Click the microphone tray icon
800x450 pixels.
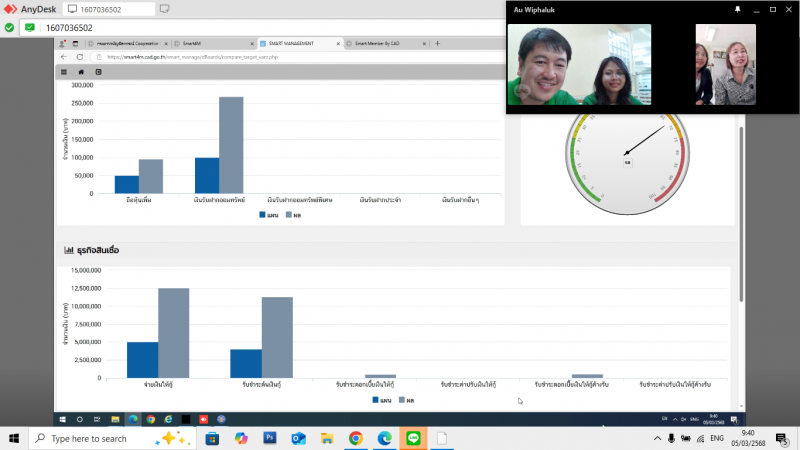click(x=671, y=438)
